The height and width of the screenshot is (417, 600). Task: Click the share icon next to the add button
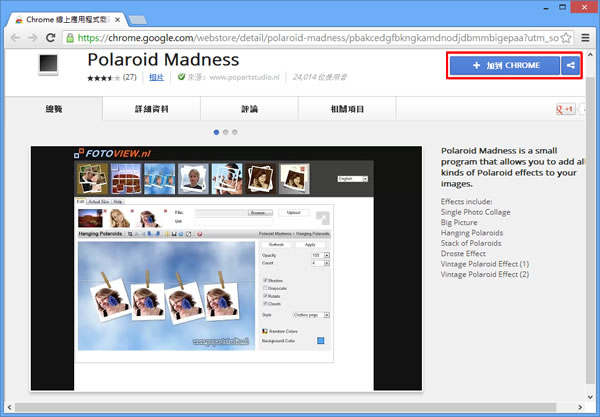[x=571, y=65]
